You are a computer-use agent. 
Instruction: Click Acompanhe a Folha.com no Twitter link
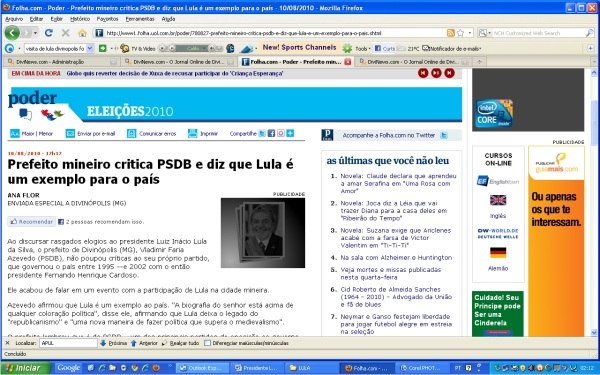point(388,135)
